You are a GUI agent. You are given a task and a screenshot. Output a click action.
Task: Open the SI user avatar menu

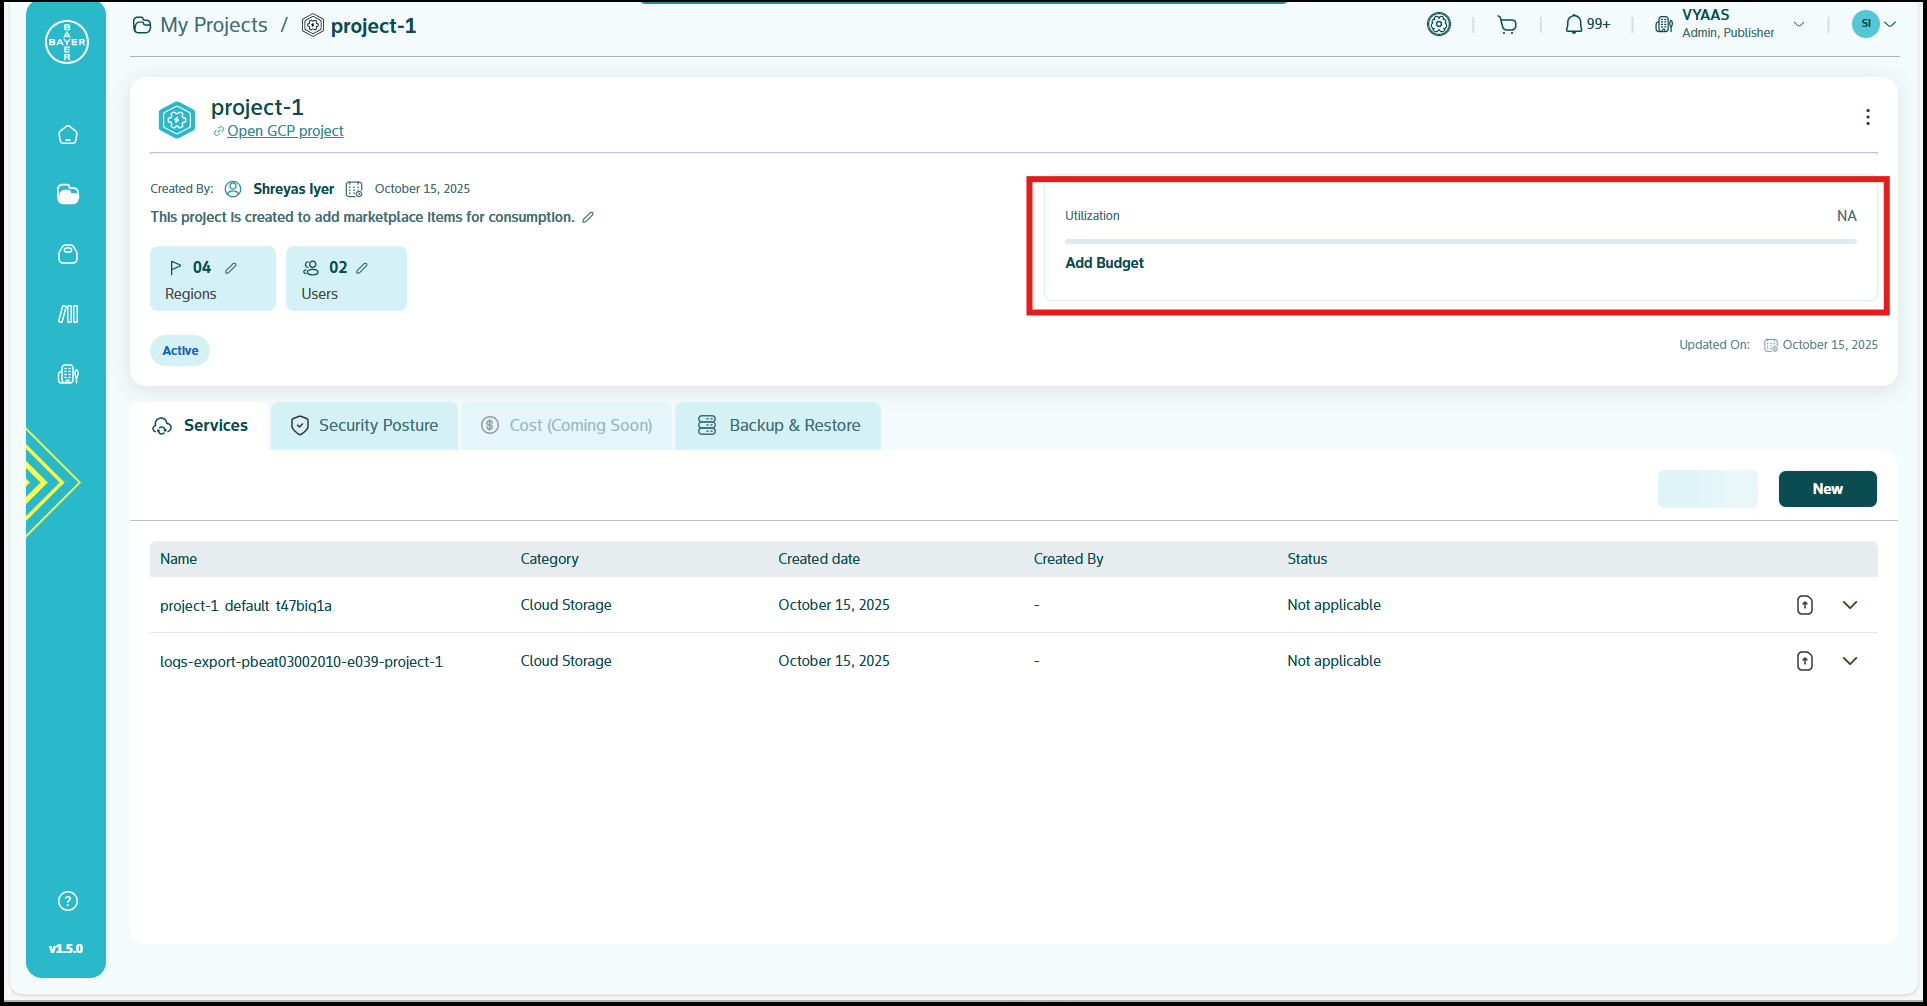1873,24
